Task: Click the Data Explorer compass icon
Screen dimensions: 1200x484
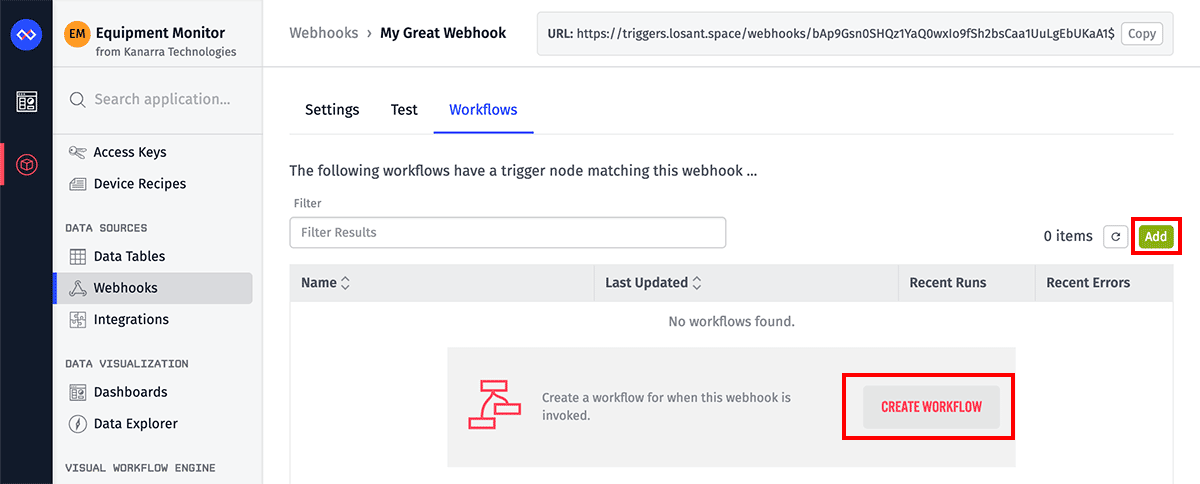Action: point(77,424)
